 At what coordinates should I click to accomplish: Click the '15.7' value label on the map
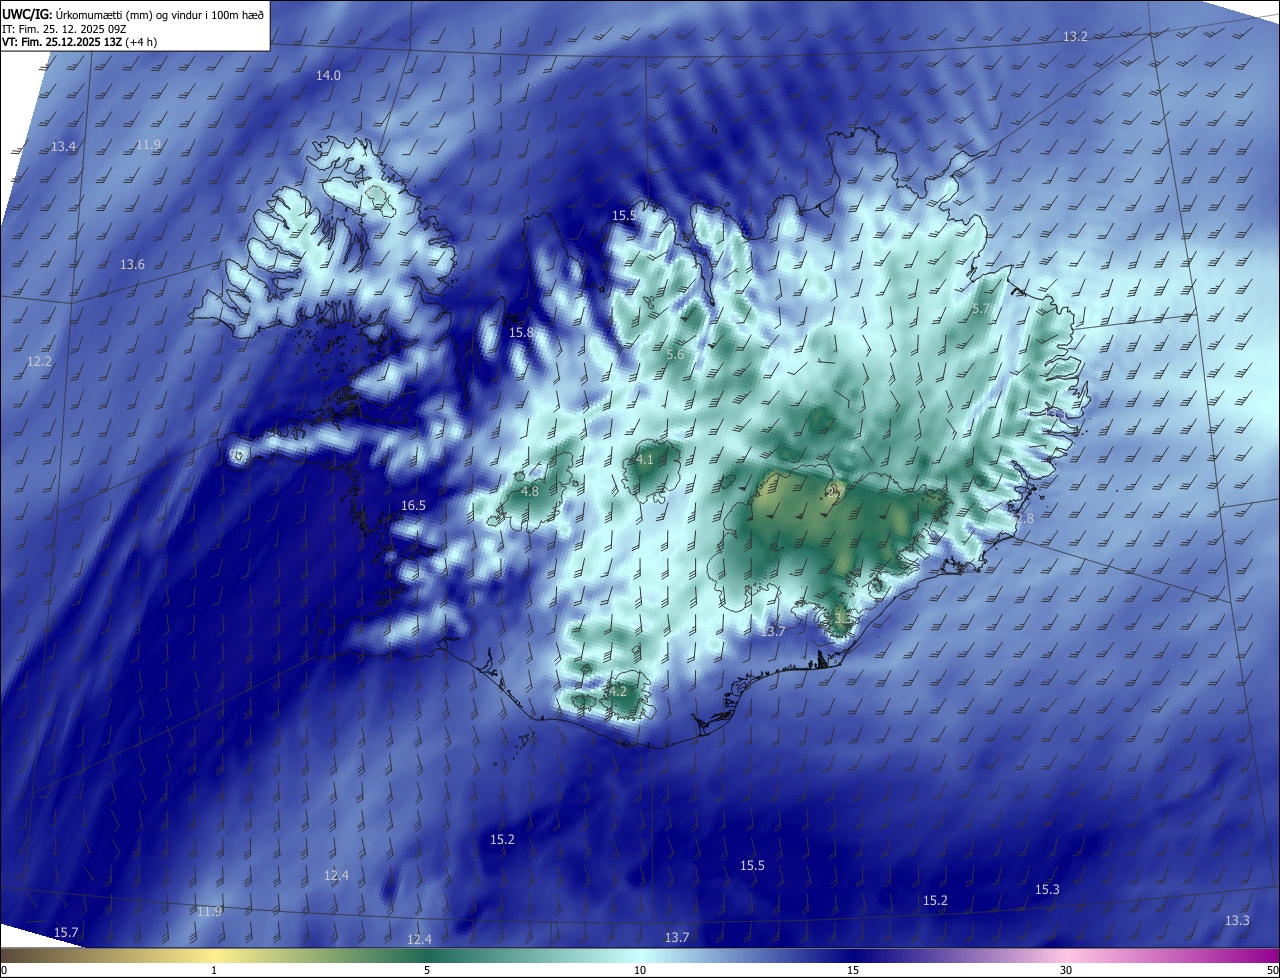pyautogui.click(x=66, y=933)
